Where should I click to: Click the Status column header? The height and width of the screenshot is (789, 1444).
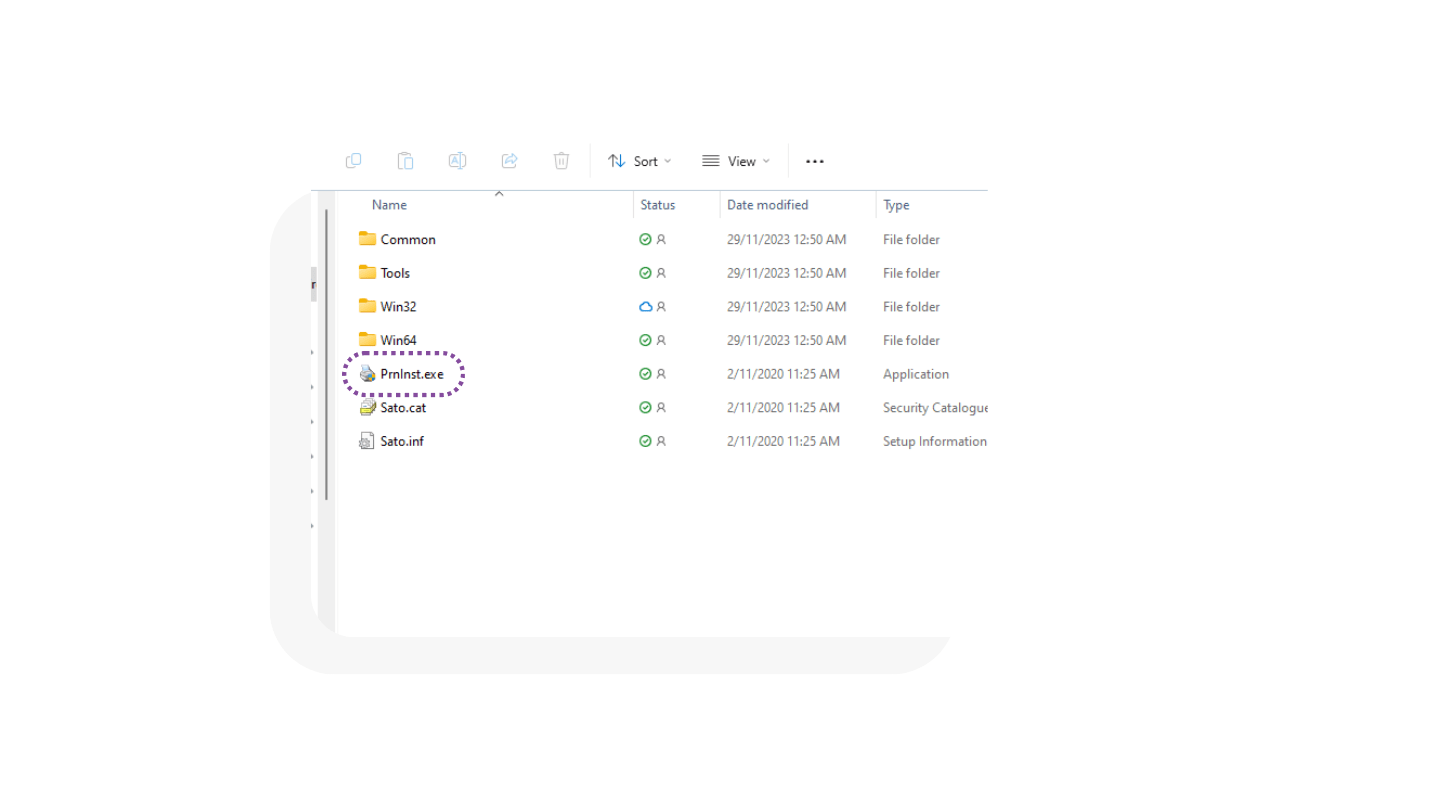click(657, 205)
